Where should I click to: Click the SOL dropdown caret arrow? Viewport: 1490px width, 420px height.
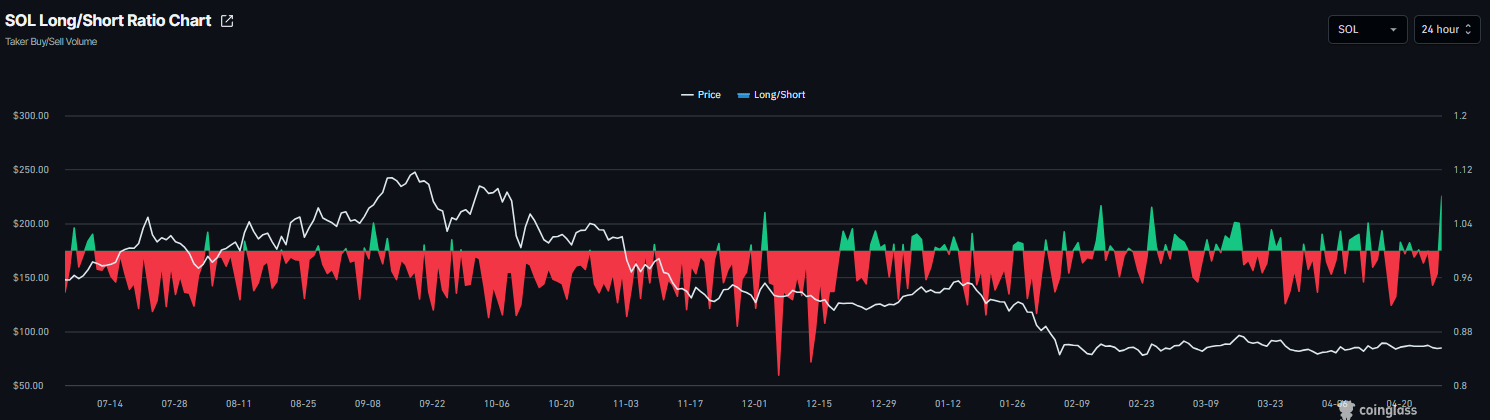click(1393, 30)
